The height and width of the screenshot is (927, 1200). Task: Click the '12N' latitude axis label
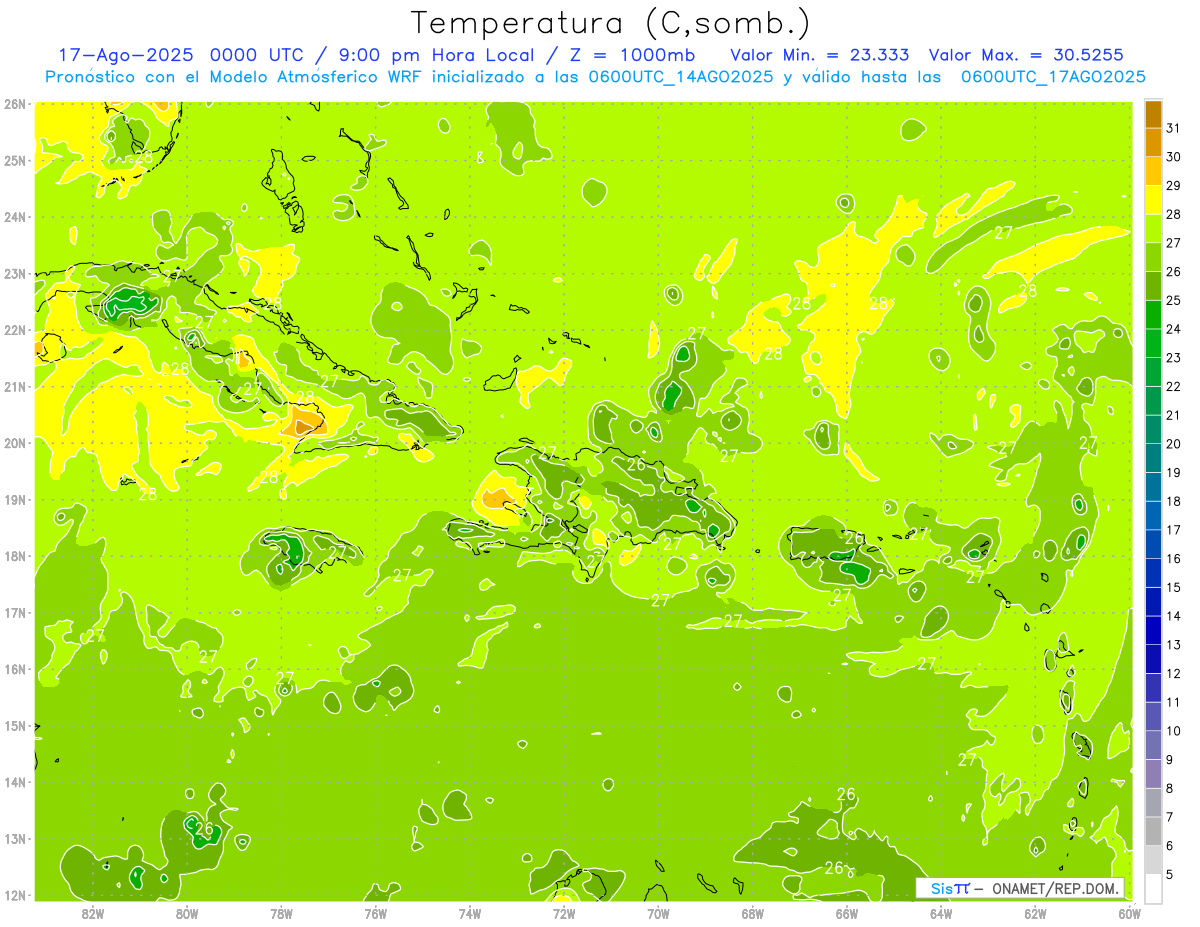(x=14, y=894)
